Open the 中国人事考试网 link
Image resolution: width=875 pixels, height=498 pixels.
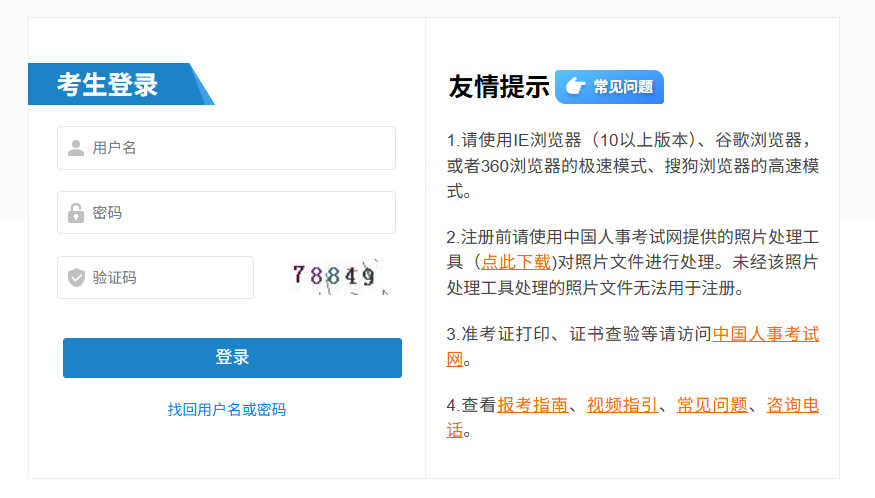(766, 334)
